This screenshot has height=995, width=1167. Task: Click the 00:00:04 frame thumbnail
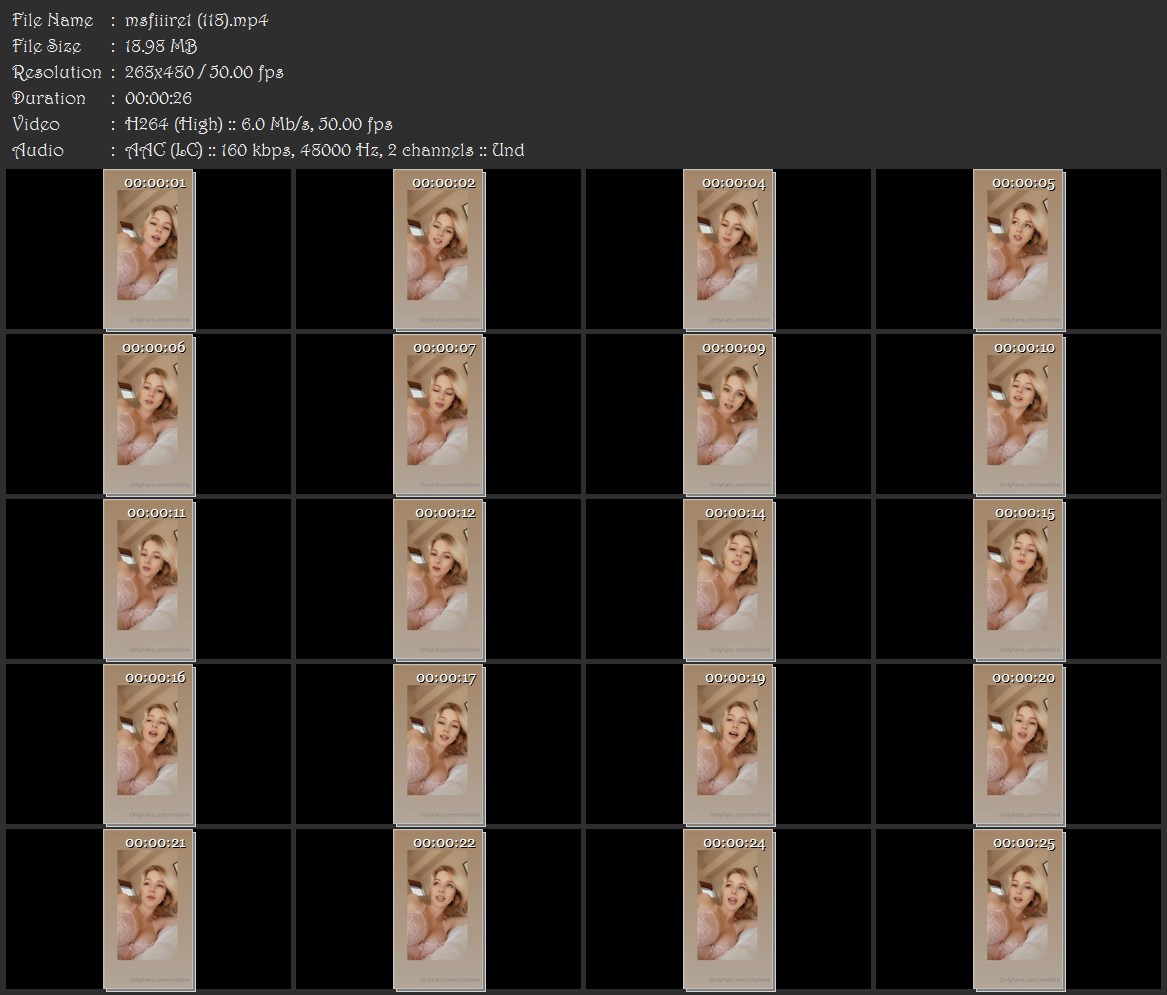[729, 249]
